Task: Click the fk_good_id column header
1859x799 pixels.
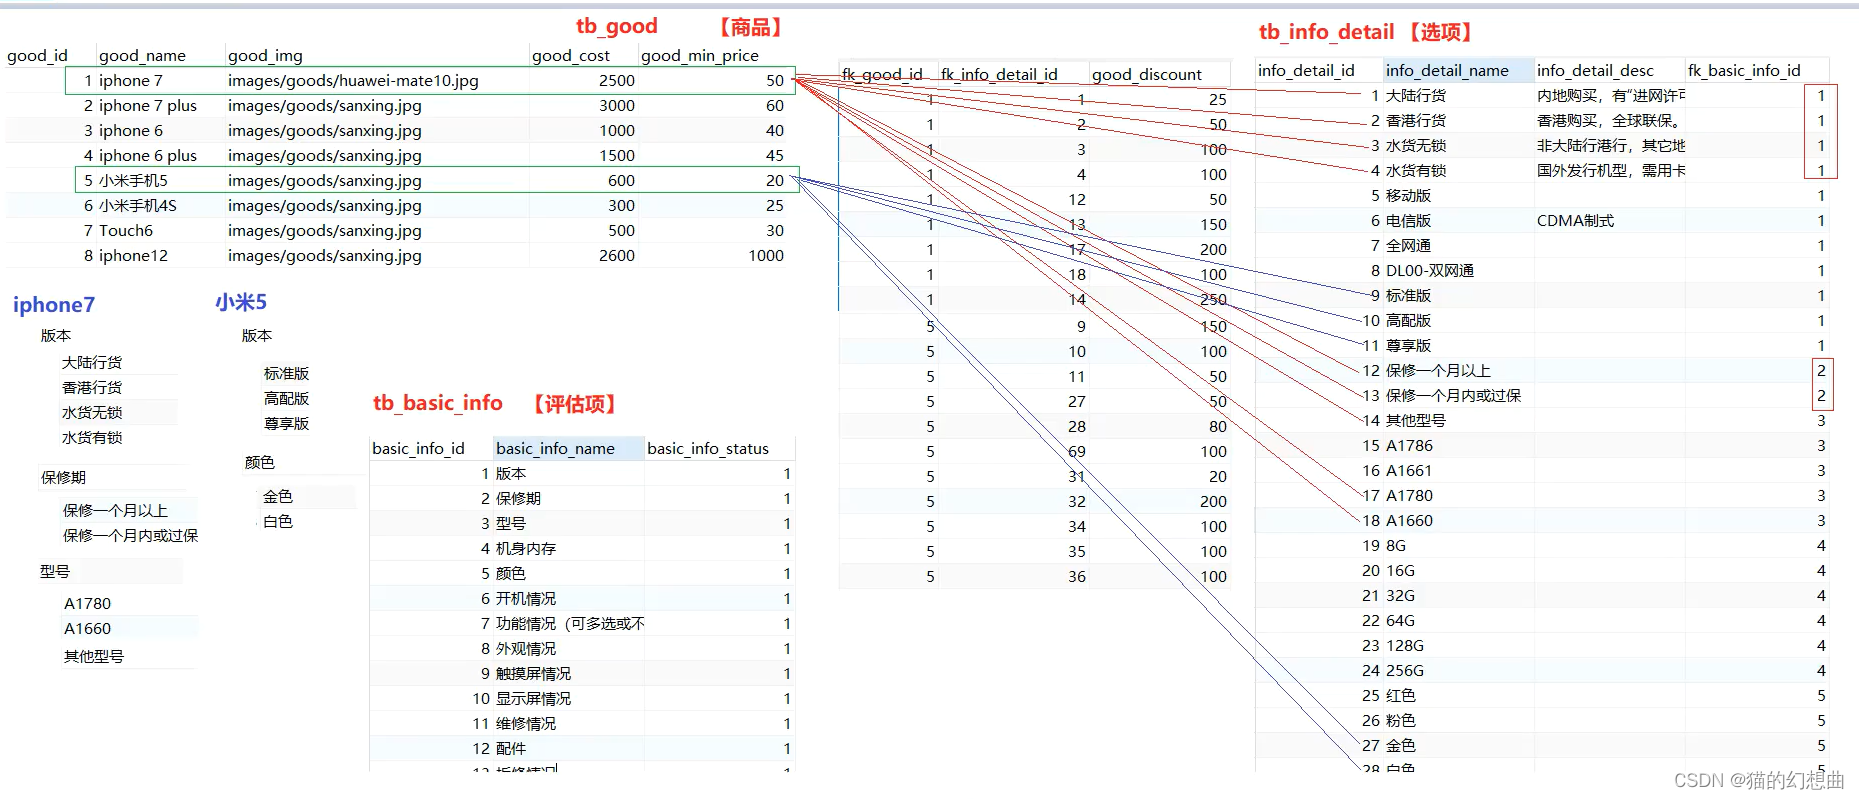Action: tap(883, 74)
